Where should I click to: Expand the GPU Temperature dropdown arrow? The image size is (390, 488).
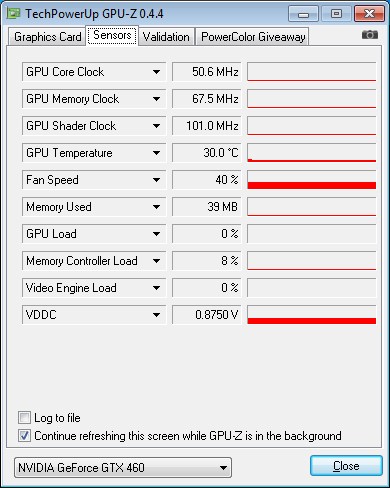pos(156,153)
